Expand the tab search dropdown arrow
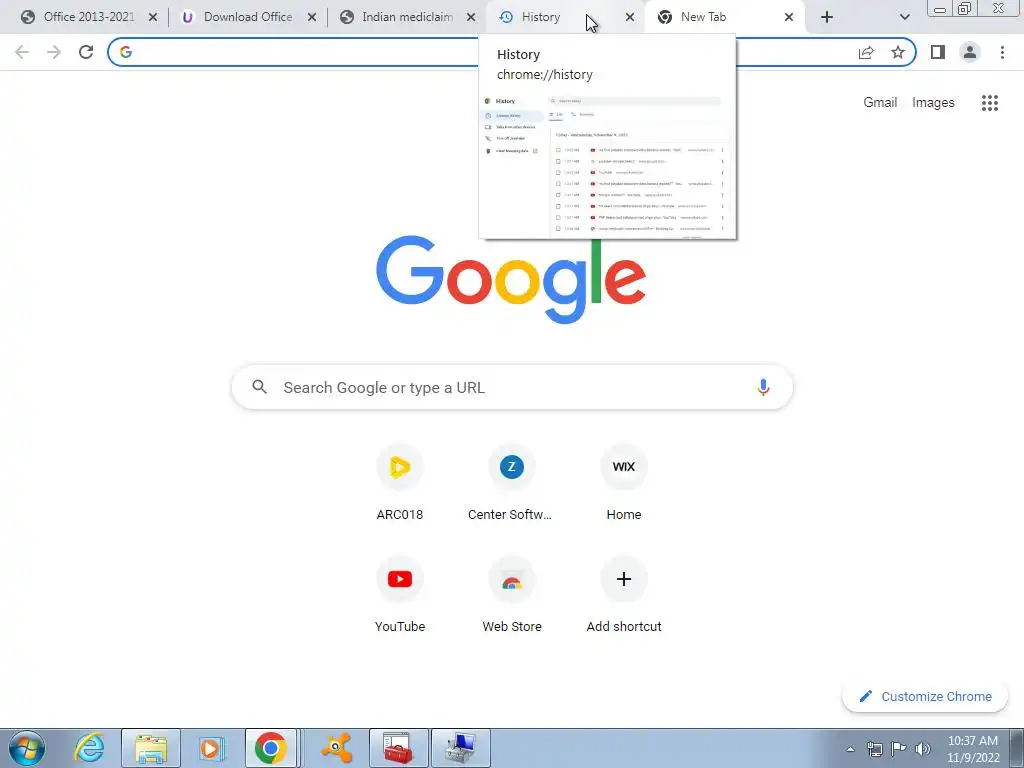This screenshot has width=1024, height=768. coord(904,17)
